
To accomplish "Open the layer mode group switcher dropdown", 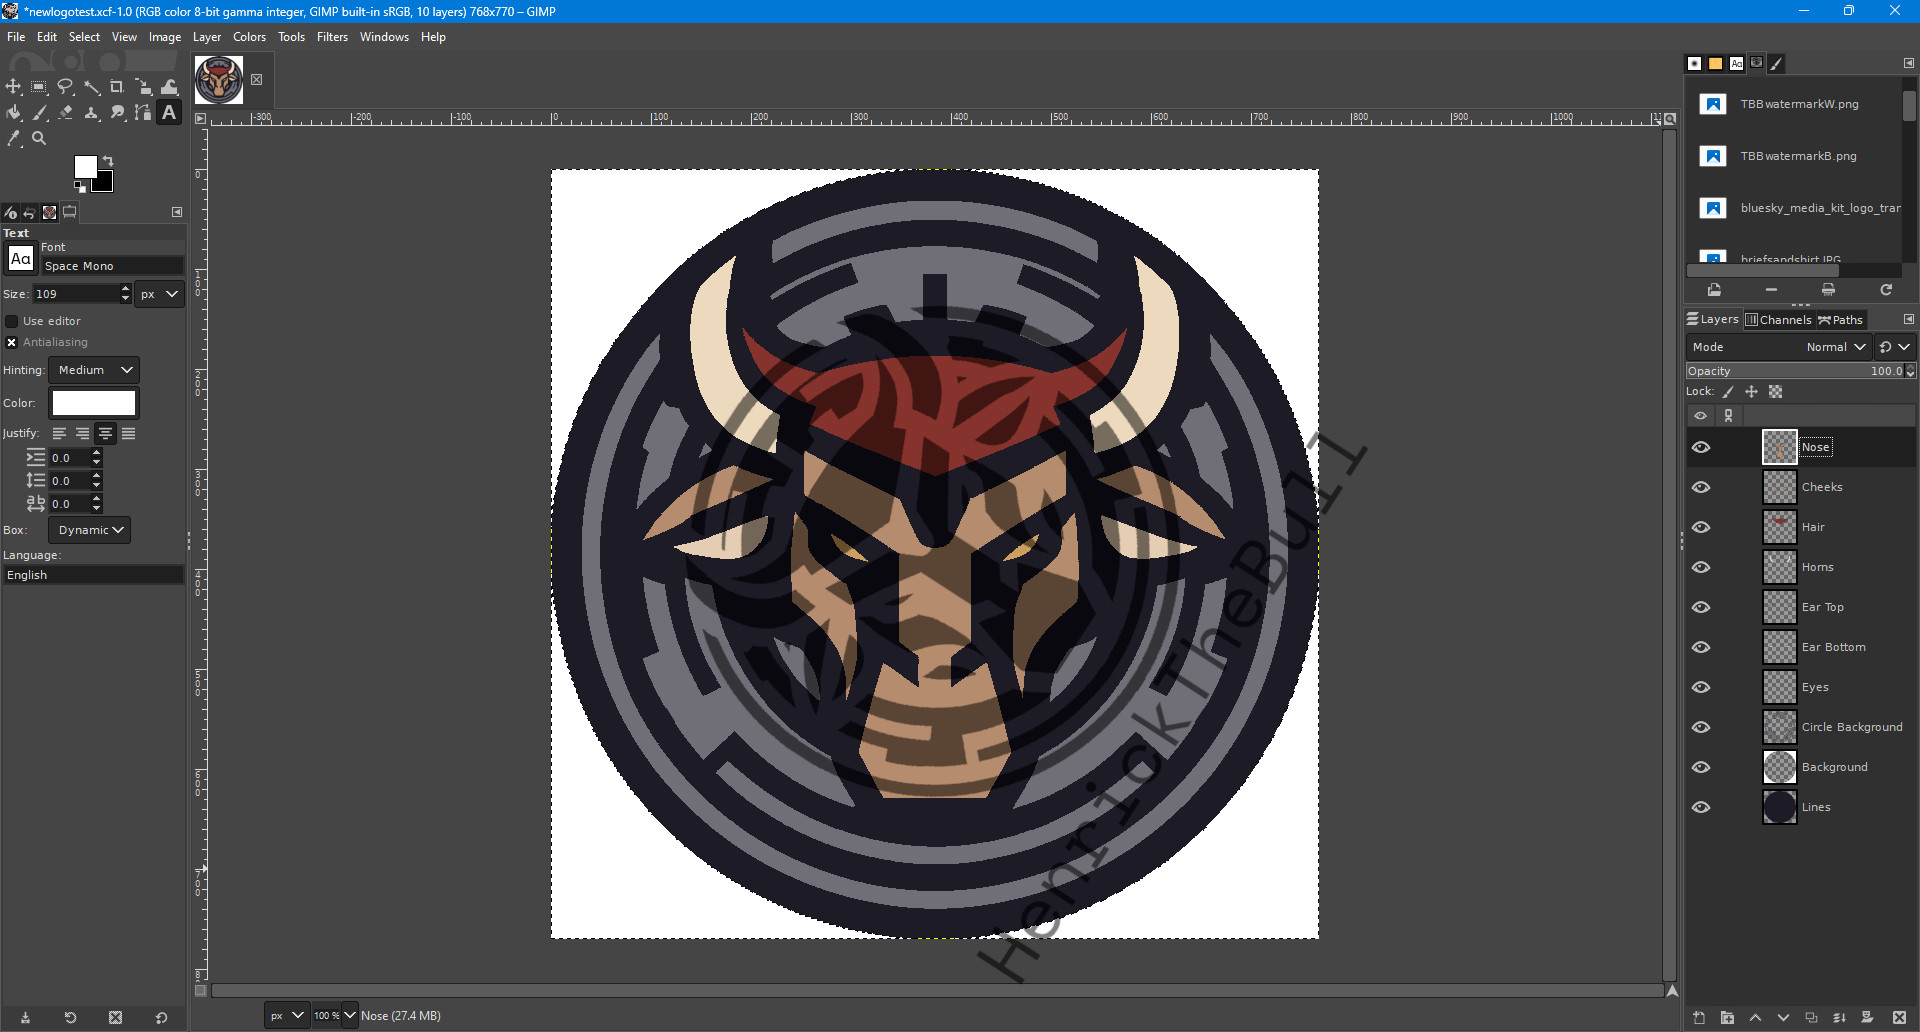I will [x=1895, y=347].
